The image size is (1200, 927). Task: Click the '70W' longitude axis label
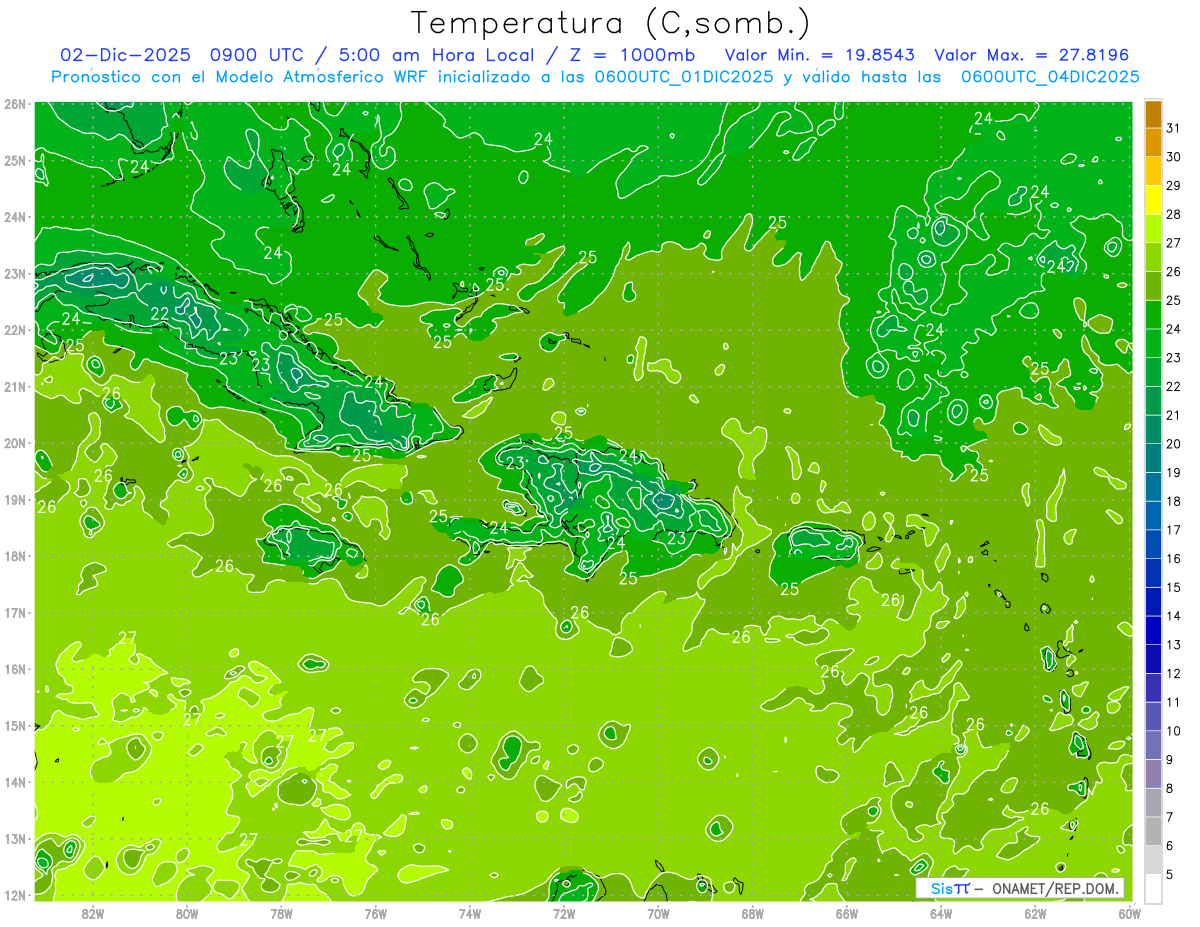[x=658, y=913]
